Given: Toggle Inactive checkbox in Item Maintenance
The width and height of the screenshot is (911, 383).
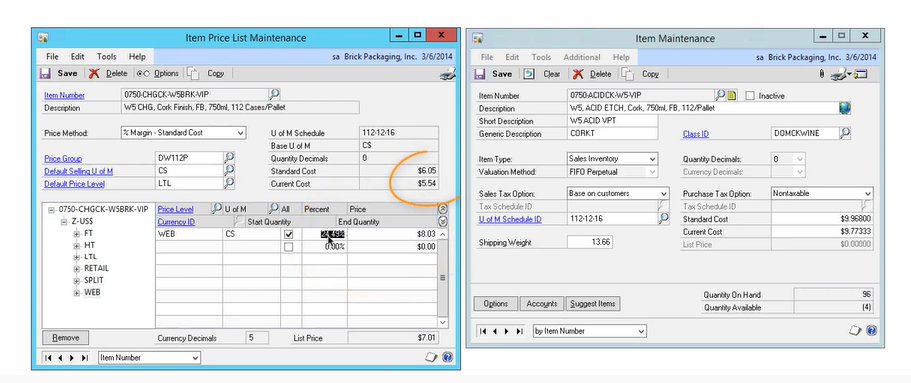Looking at the screenshot, I should pyautogui.click(x=749, y=95).
